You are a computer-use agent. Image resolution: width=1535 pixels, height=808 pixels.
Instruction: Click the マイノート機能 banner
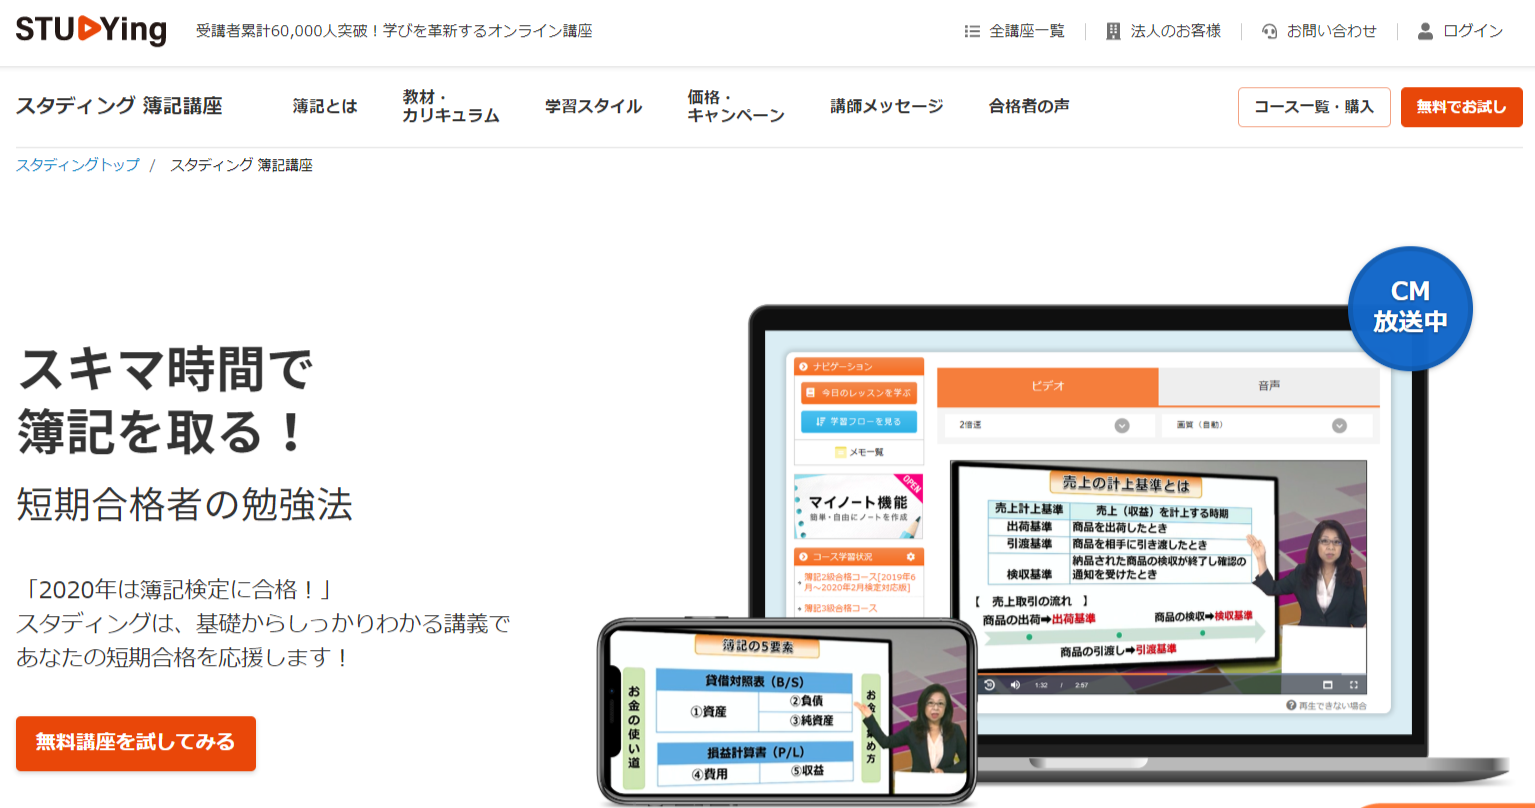coord(859,507)
